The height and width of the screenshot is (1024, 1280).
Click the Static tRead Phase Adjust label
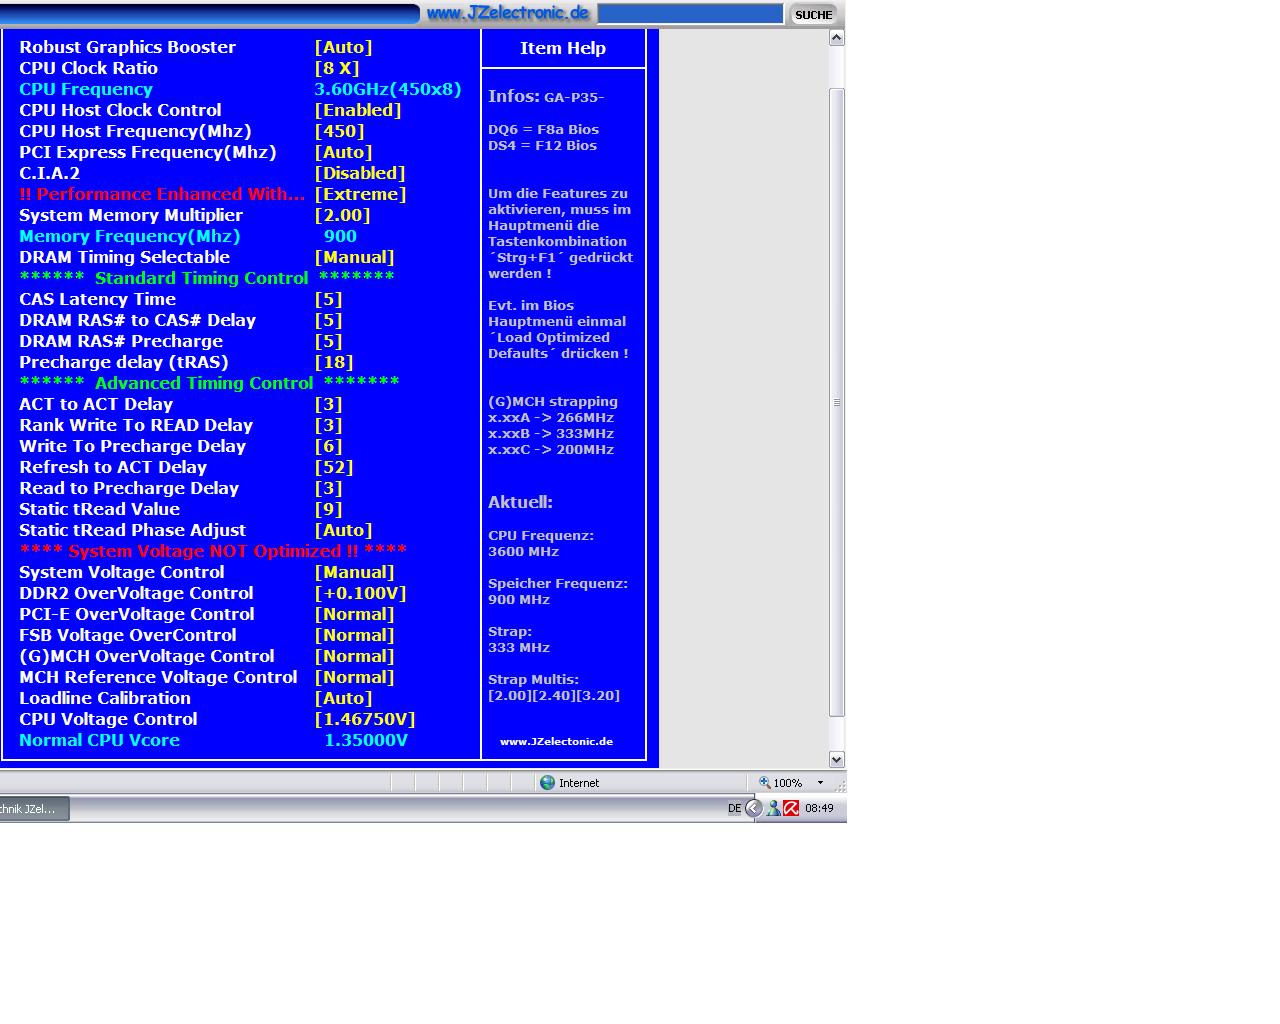pos(133,530)
